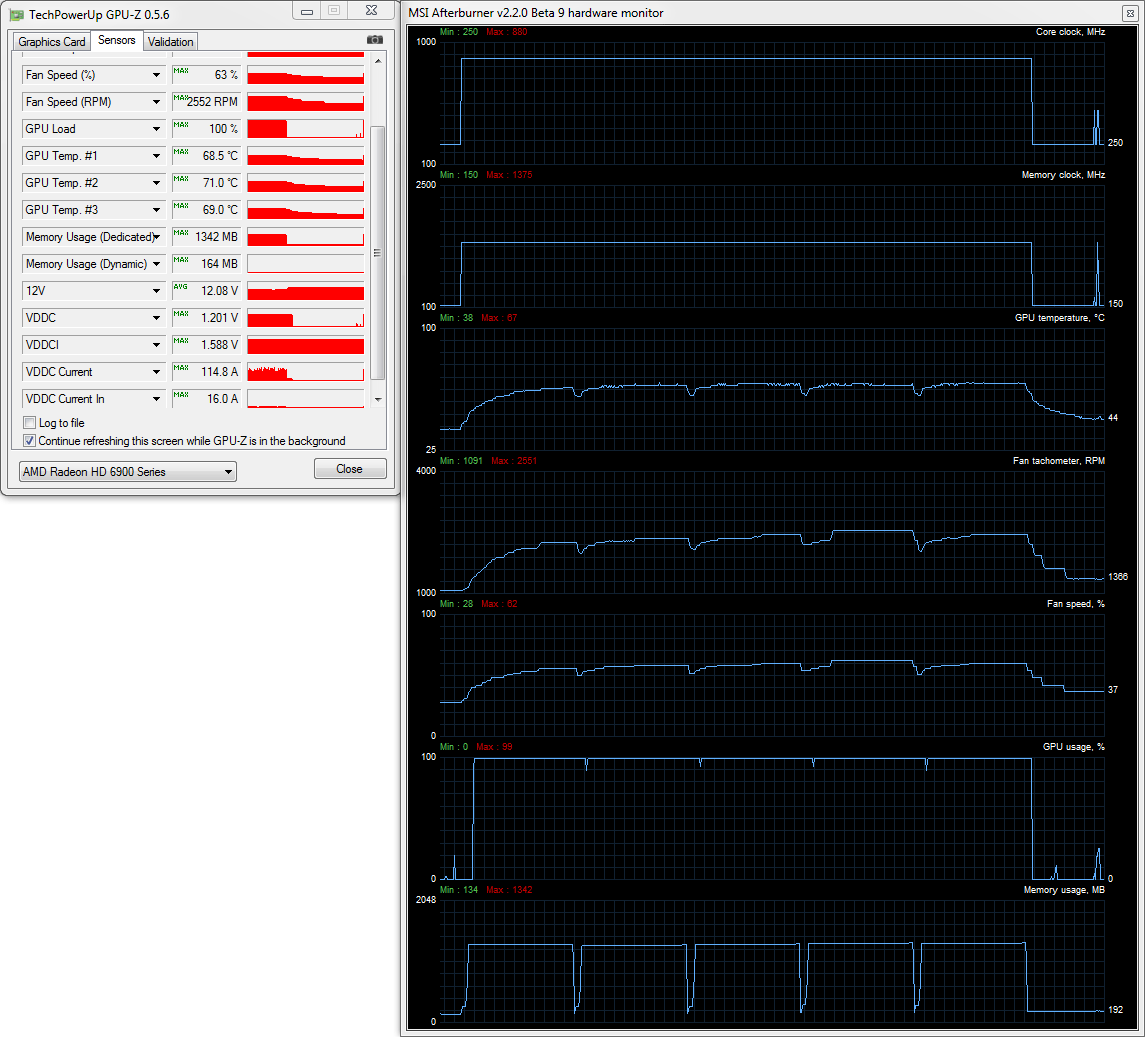Click the "Max : 67" temperature value
Viewport: 1145px width, 1037px height.
pyautogui.click(x=499, y=318)
